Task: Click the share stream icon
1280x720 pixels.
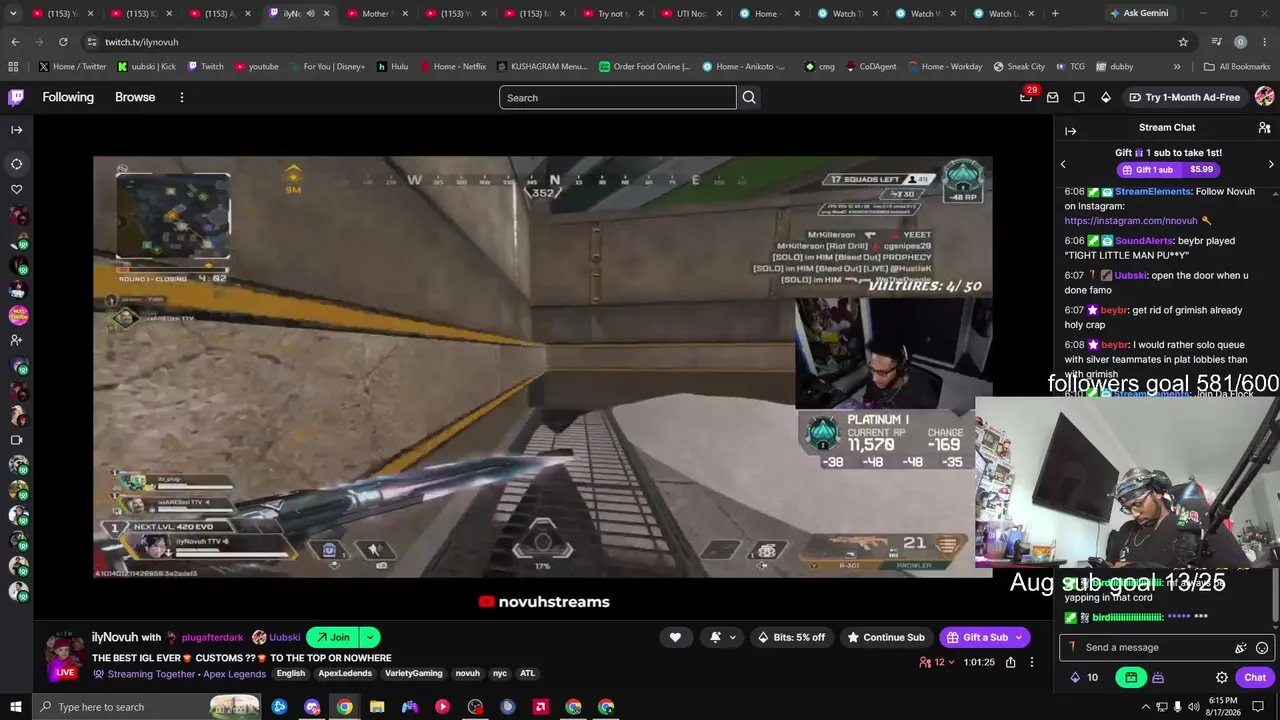Action: pyautogui.click(x=1010, y=662)
